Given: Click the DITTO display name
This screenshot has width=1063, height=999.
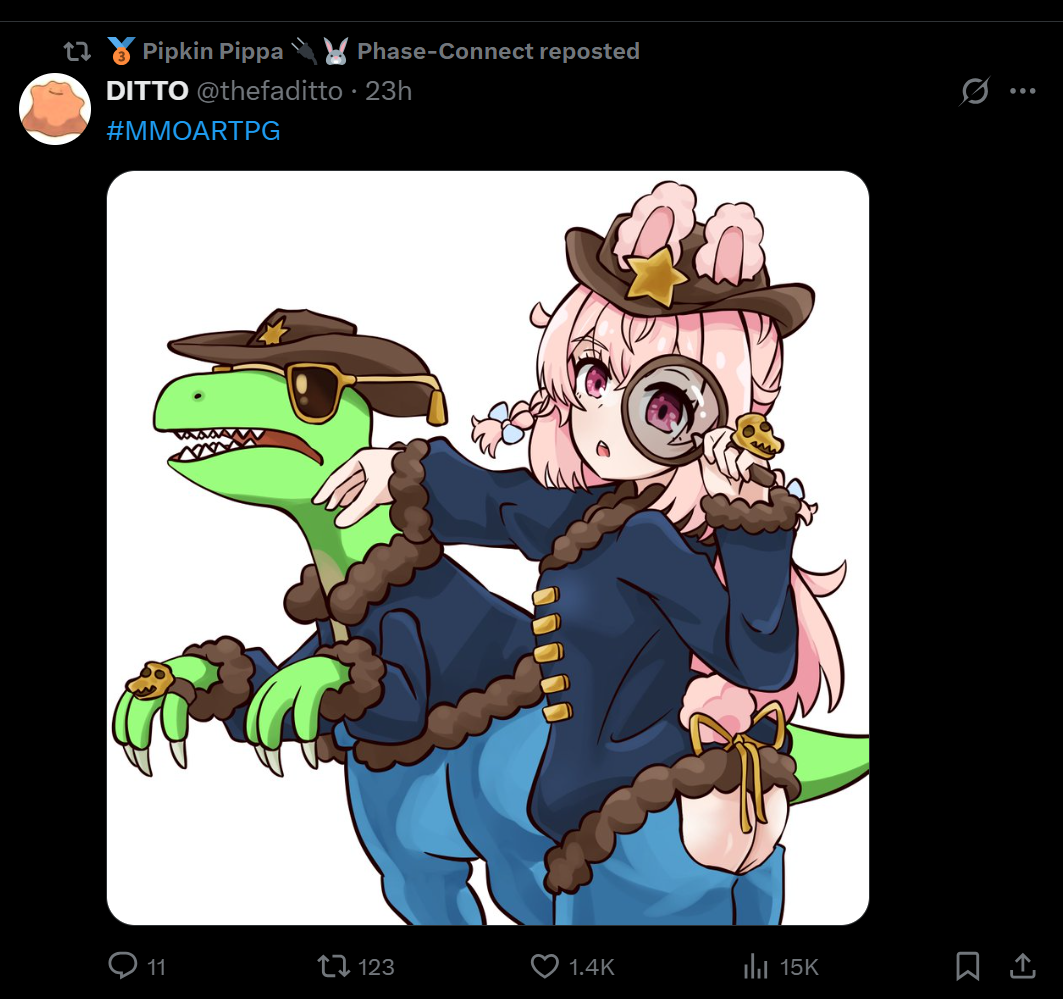Looking at the screenshot, I should [x=147, y=91].
